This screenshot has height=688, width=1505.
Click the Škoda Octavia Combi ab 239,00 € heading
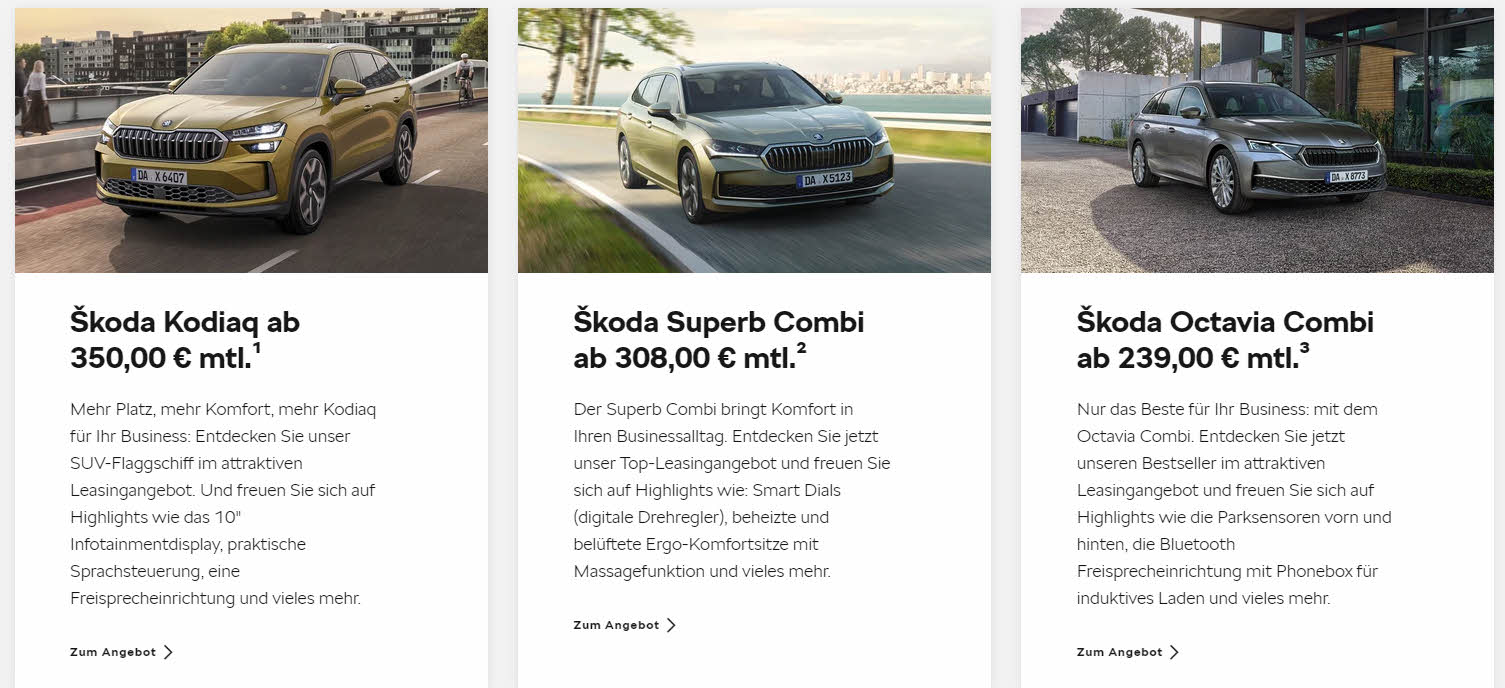(1225, 340)
